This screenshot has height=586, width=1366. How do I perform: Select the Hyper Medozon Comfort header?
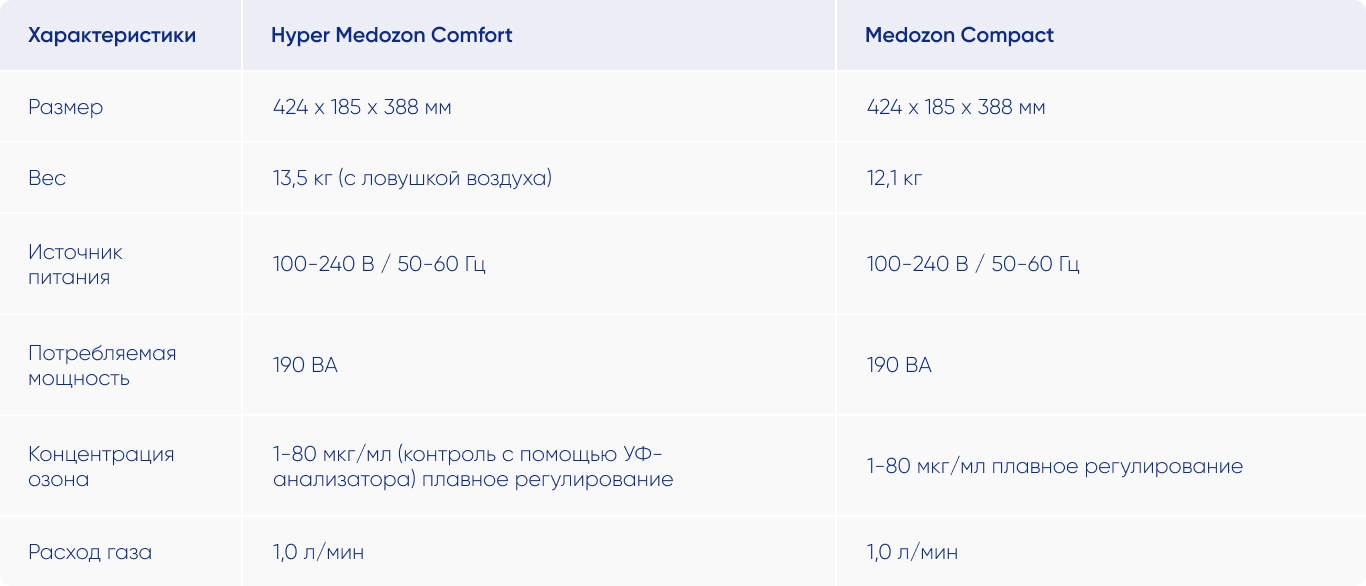coord(392,36)
